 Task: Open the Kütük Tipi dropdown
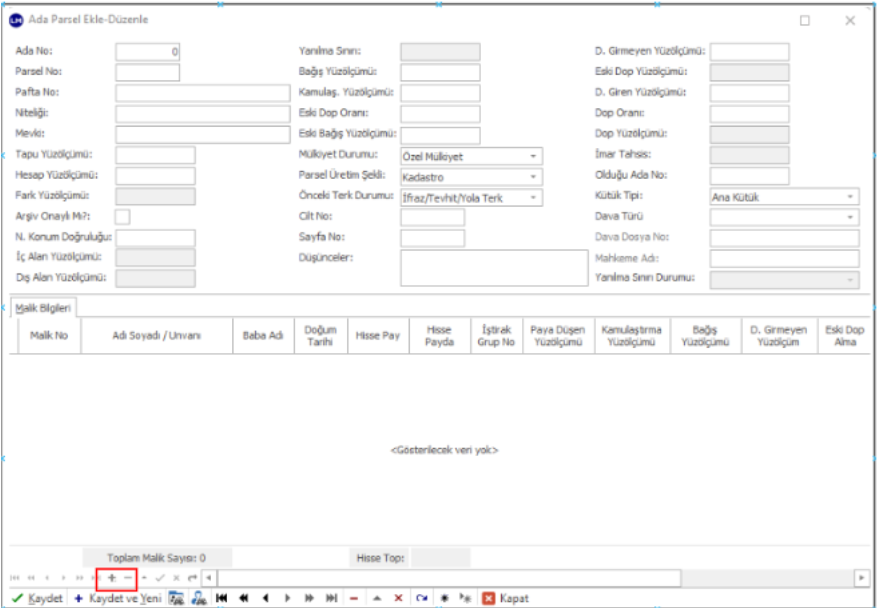coord(850,198)
